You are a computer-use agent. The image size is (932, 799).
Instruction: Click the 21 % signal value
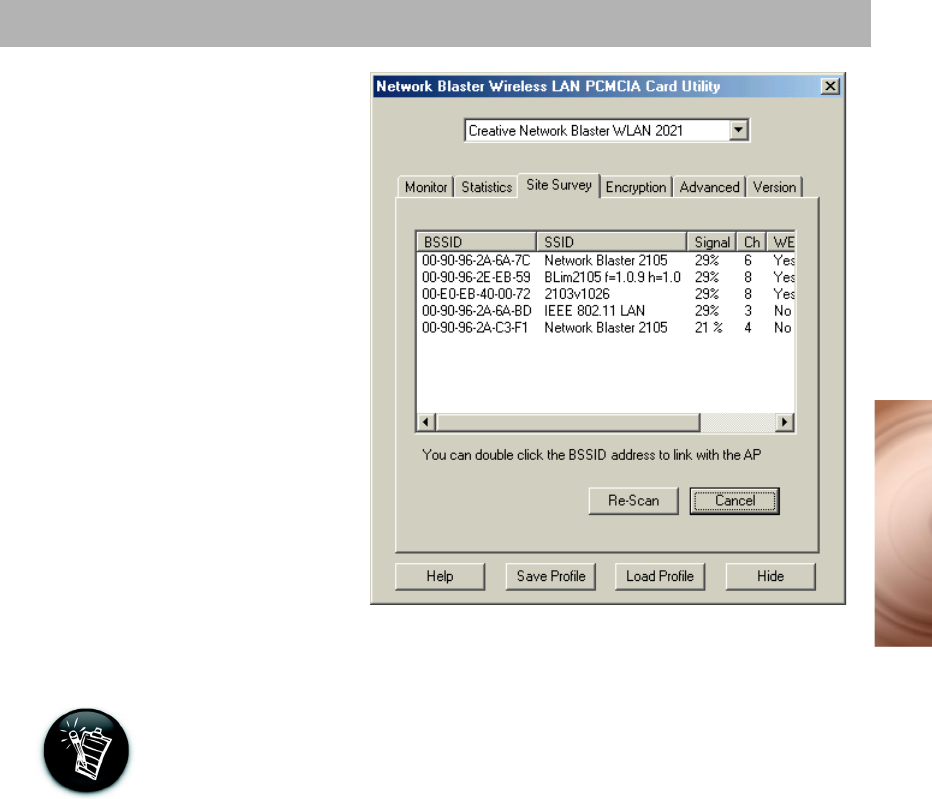tap(709, 328)
